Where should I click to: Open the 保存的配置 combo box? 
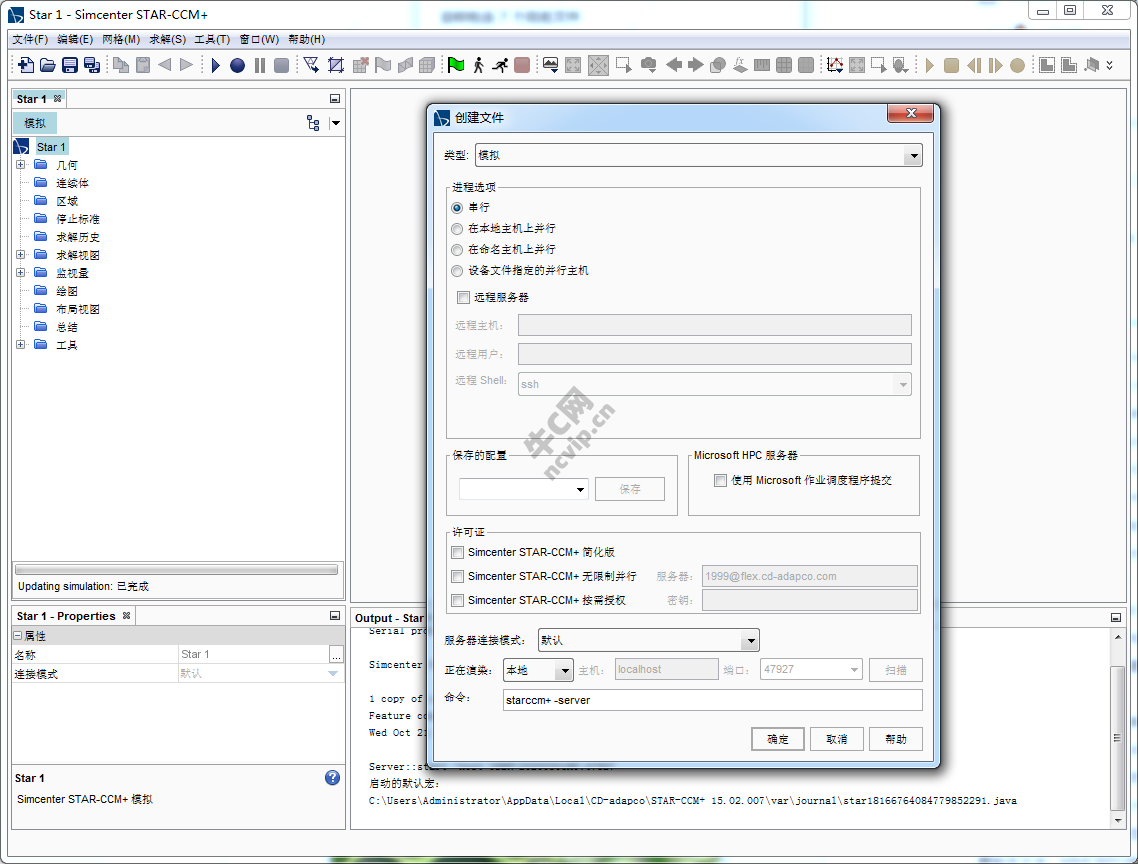(523, 489)
